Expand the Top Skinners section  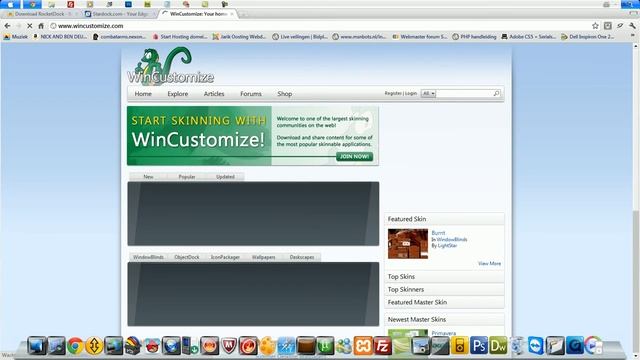(444, 289)
